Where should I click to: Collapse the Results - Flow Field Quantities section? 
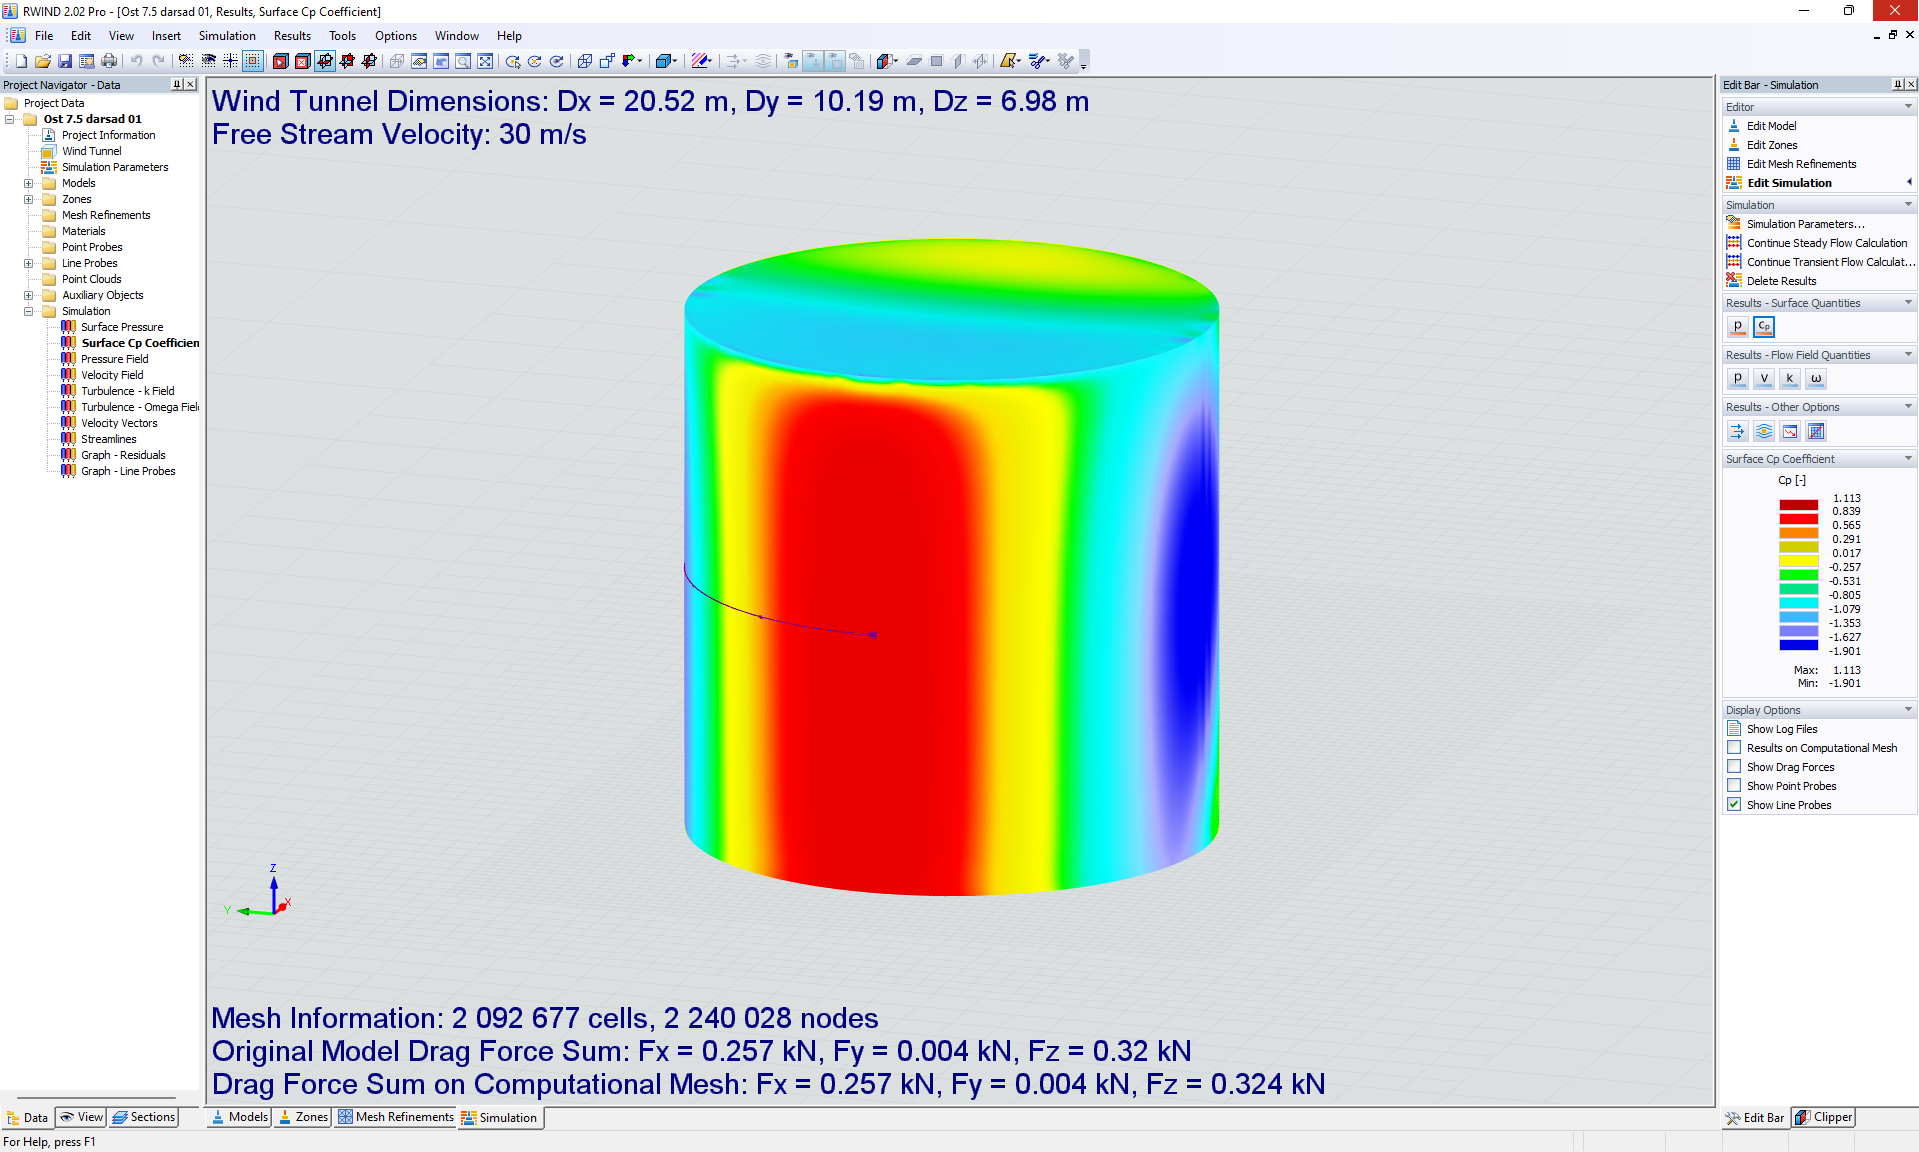point(1907,354)
